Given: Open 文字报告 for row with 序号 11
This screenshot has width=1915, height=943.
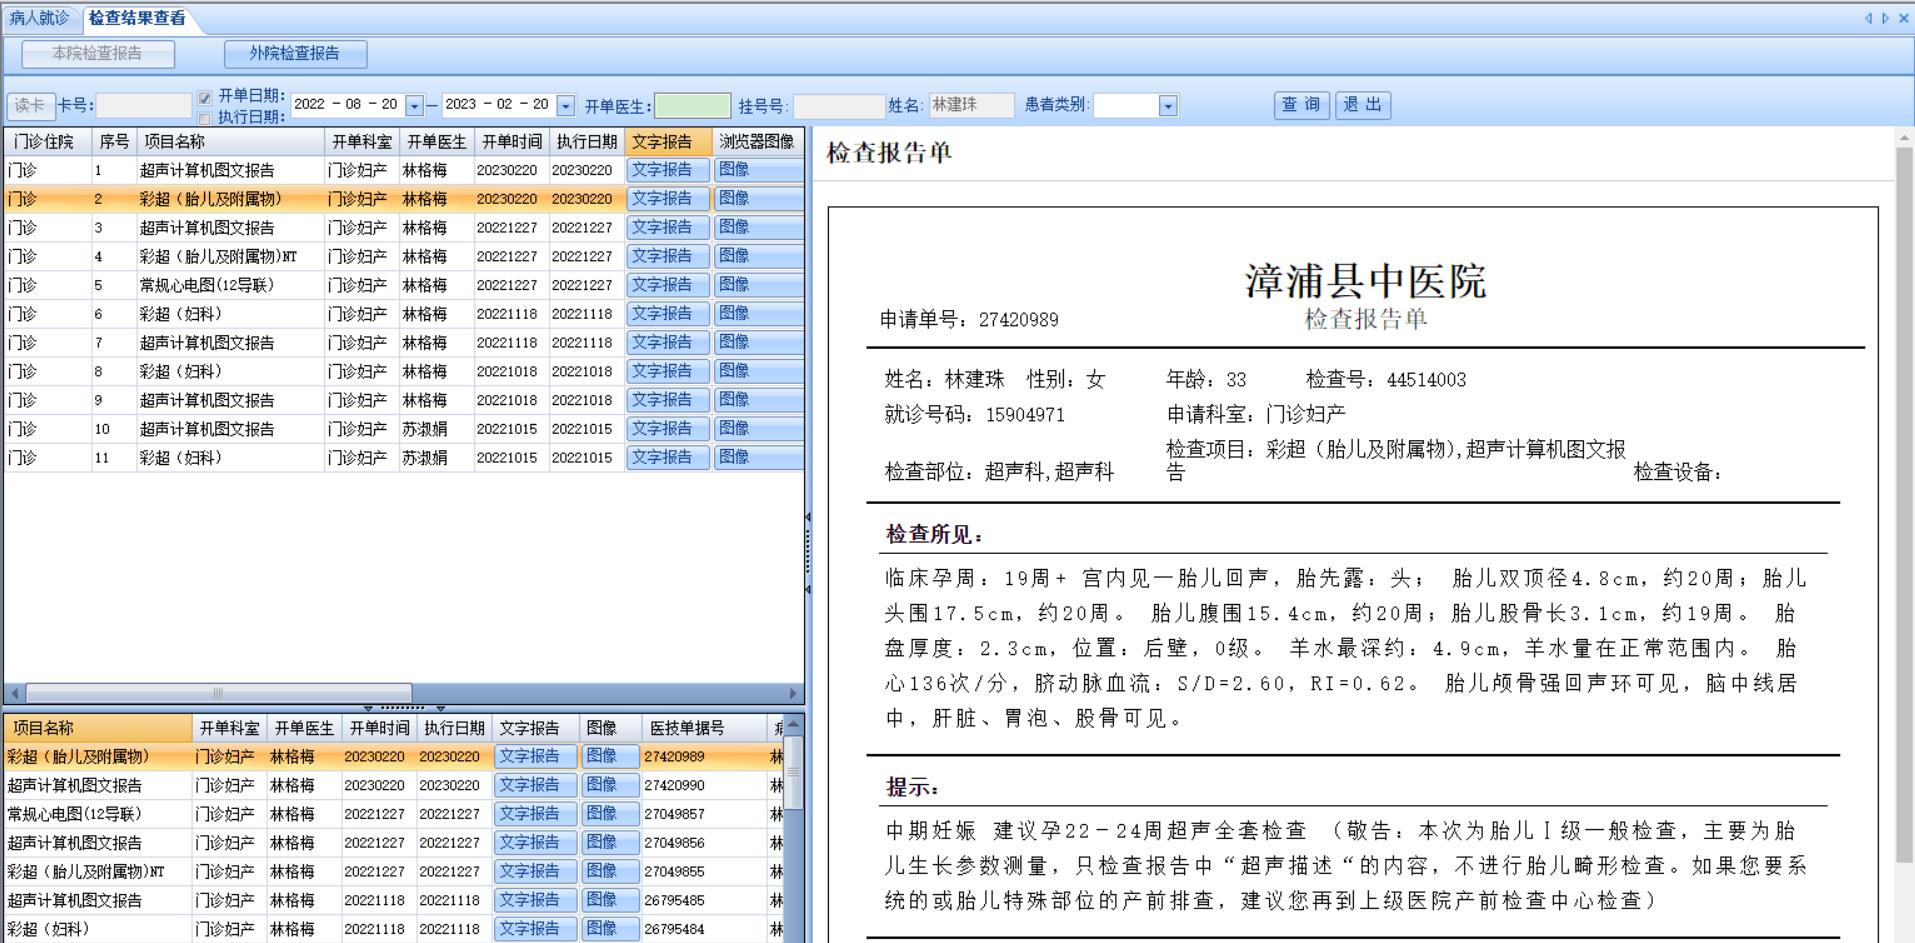Looking at the screenshot, I should point(668,458).
